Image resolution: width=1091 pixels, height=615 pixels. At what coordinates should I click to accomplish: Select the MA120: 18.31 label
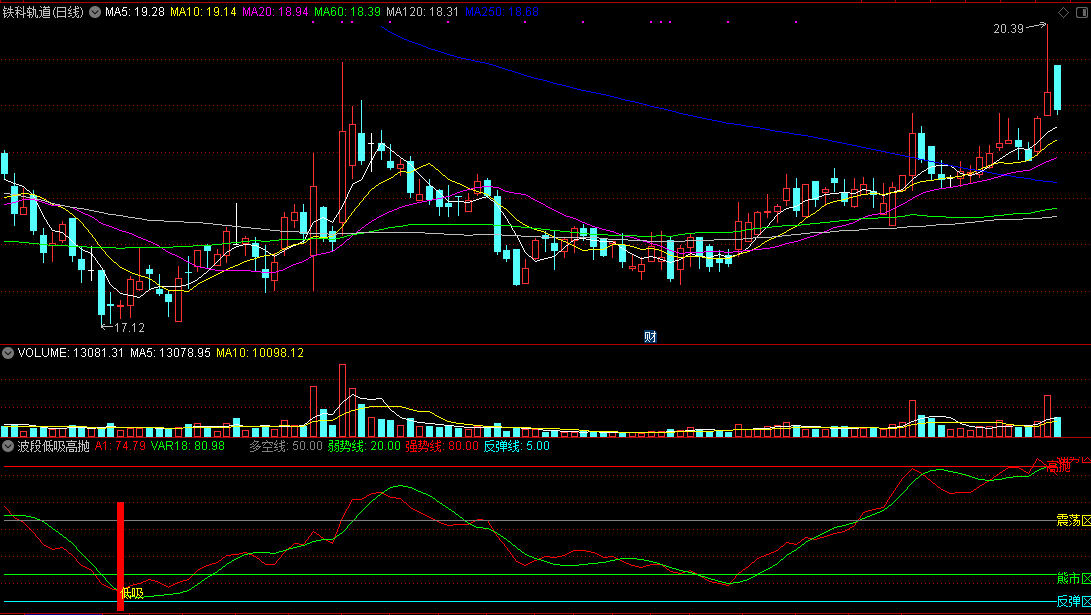422,12
